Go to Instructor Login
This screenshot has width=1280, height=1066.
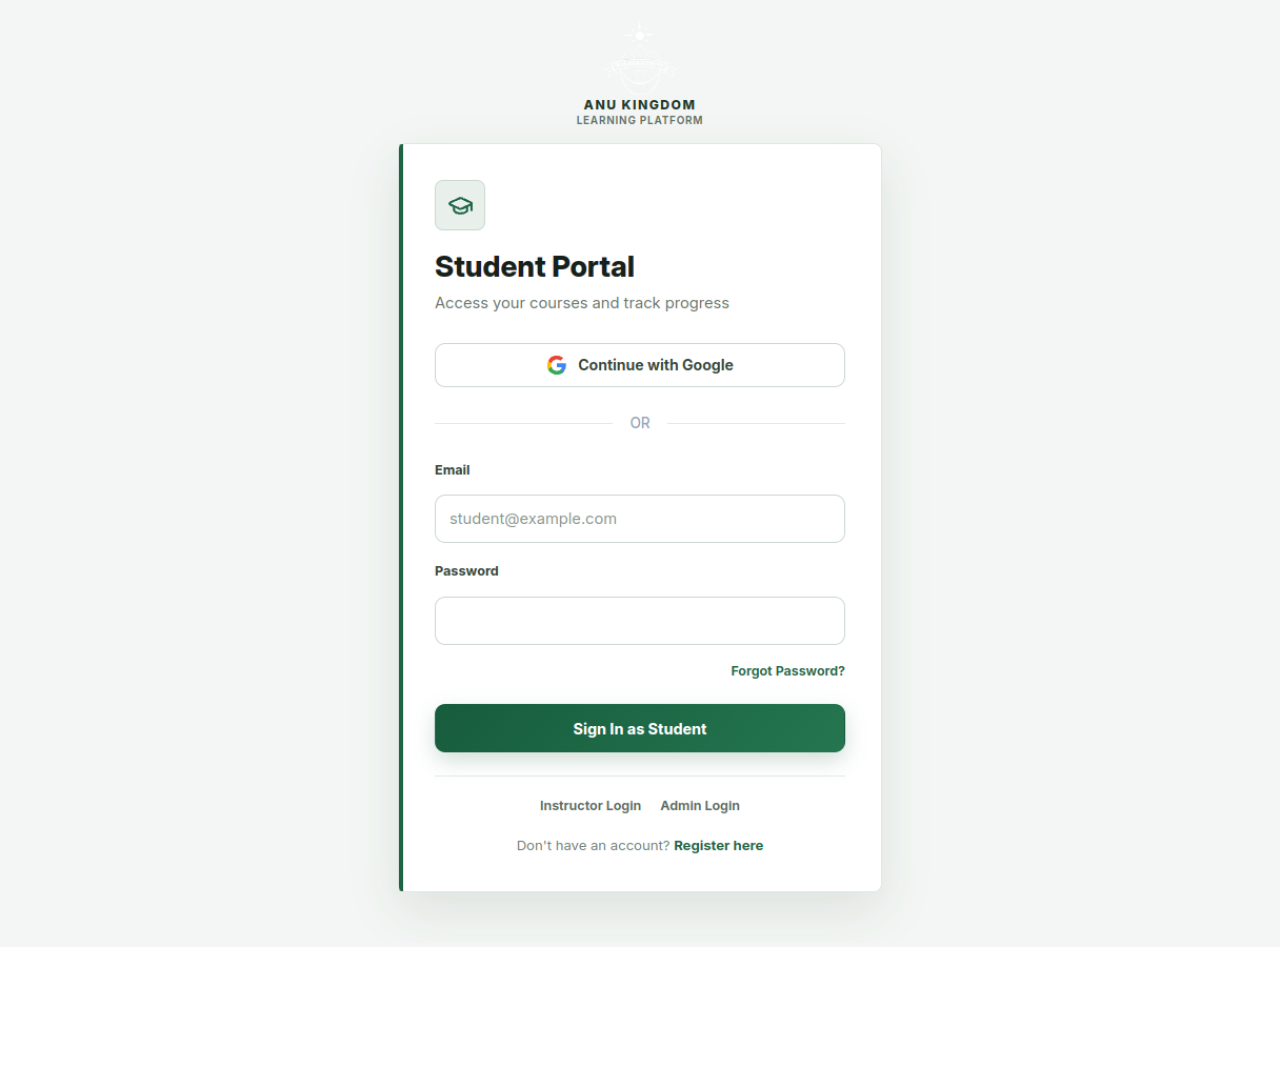click(x=590, y=806)
